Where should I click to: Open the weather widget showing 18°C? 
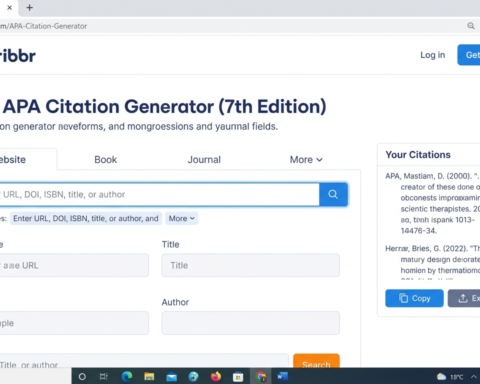(x=450, y=377)
